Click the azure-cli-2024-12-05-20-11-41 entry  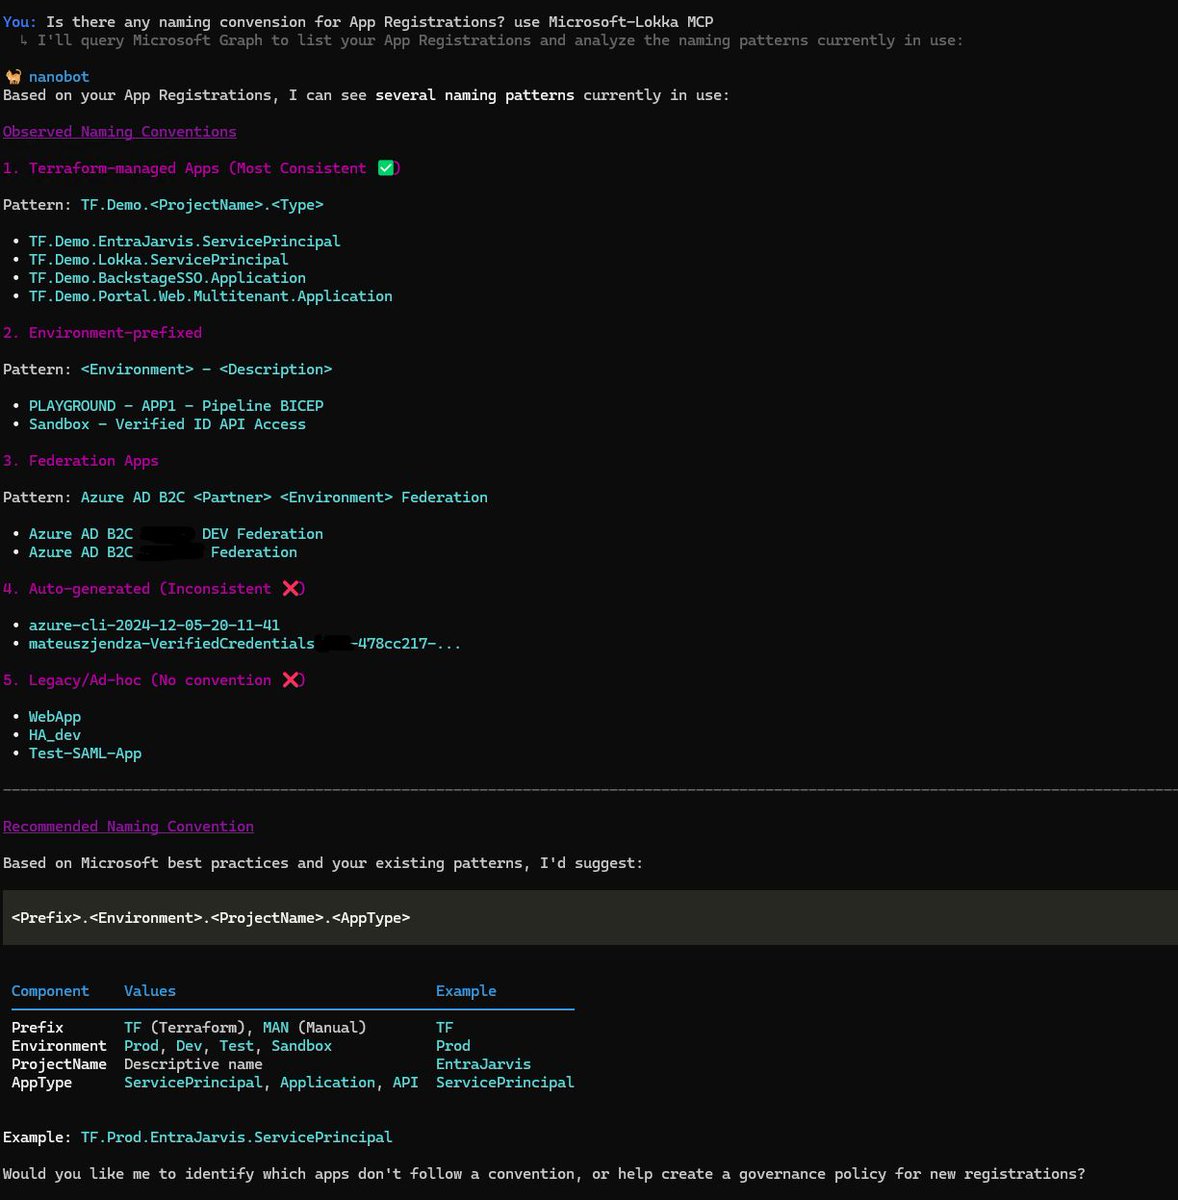coord(154,625)
